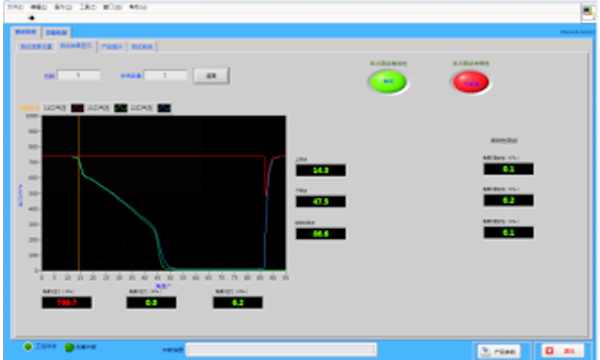Select the red curve legend icon
This screenshot has width=600, height=360.
pyautogui.click(x=77, y=108)
